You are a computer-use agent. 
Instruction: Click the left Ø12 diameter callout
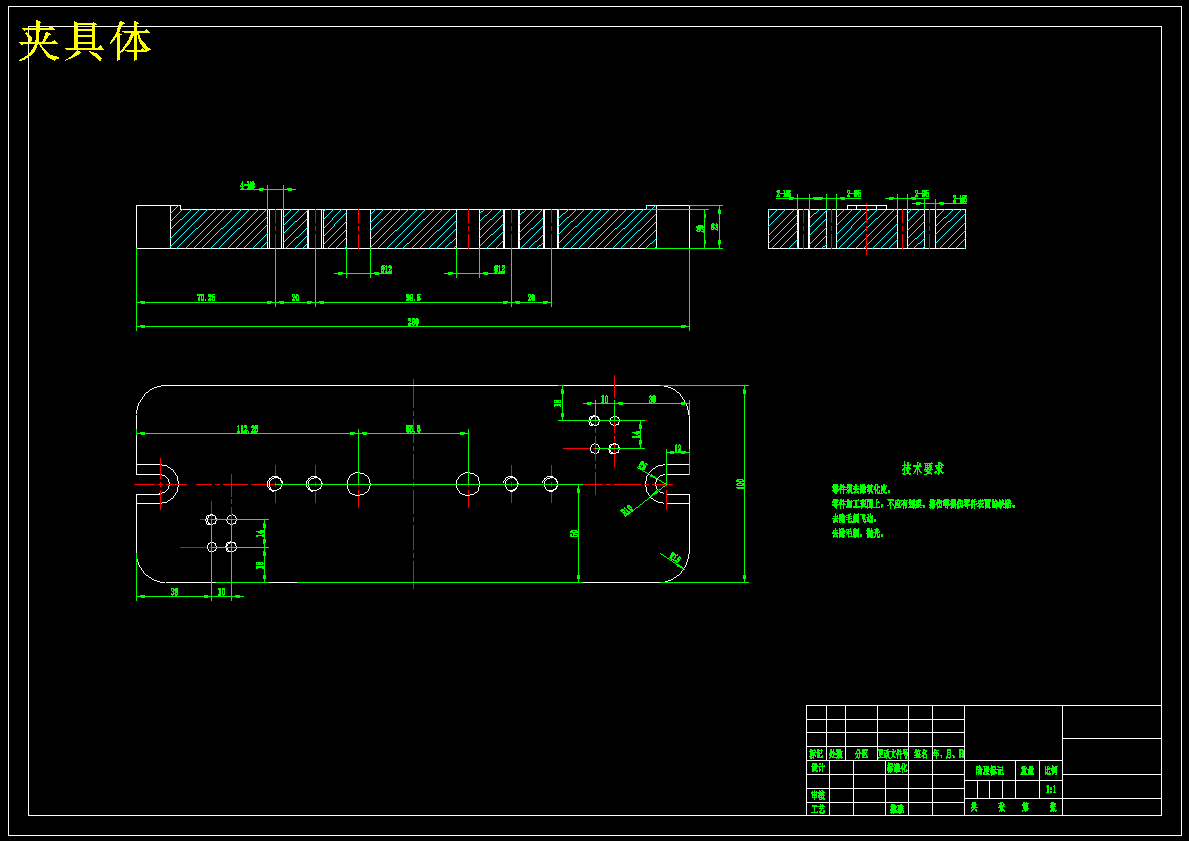(385, 269)
